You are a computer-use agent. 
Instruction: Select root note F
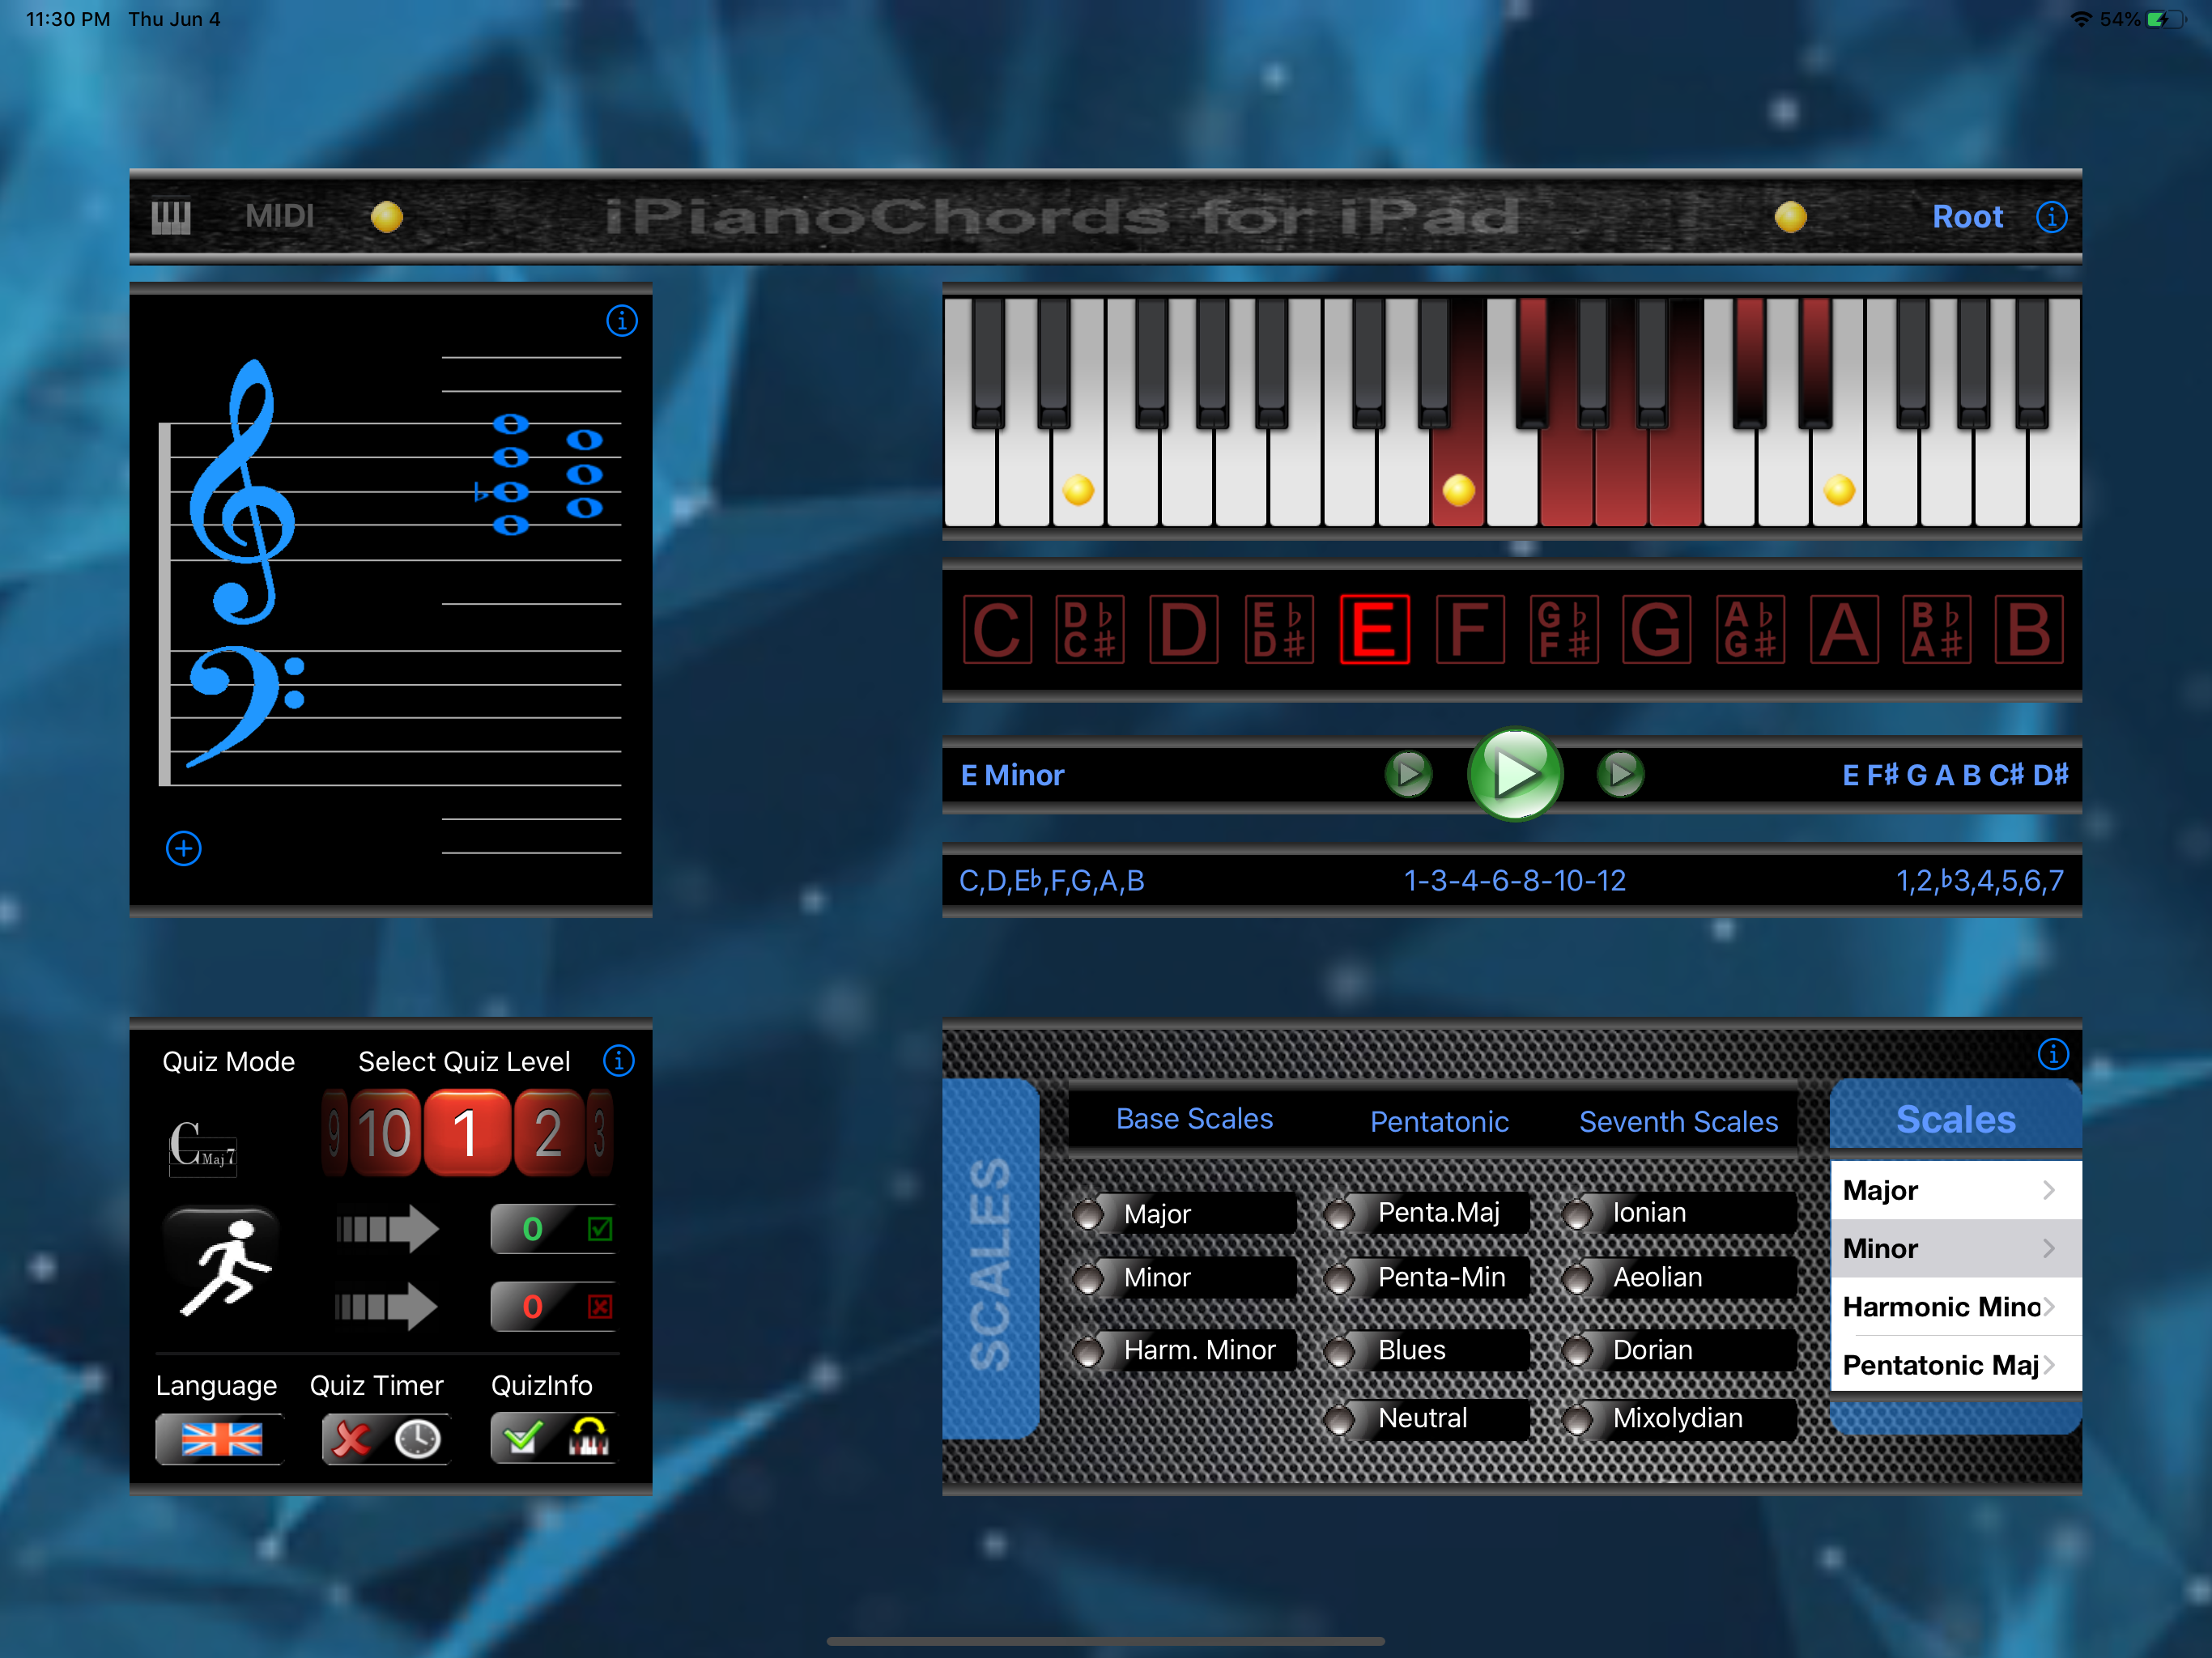(1470, 629)
